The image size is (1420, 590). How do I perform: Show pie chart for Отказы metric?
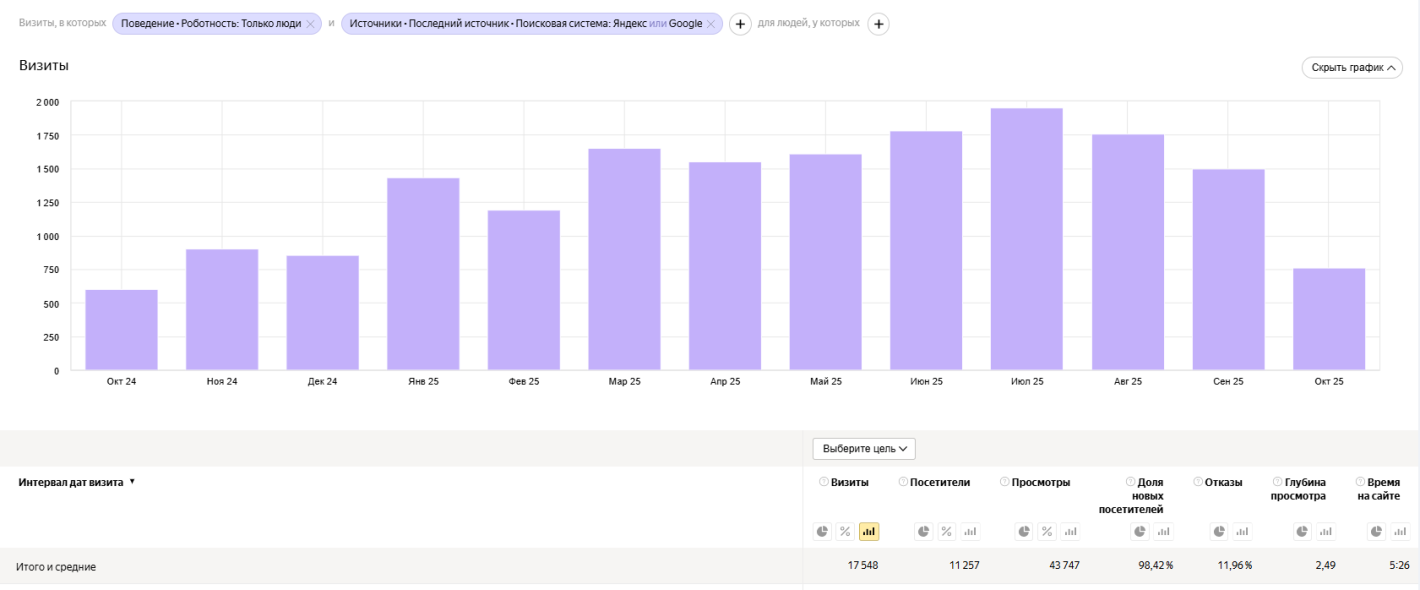(1219, 531)
